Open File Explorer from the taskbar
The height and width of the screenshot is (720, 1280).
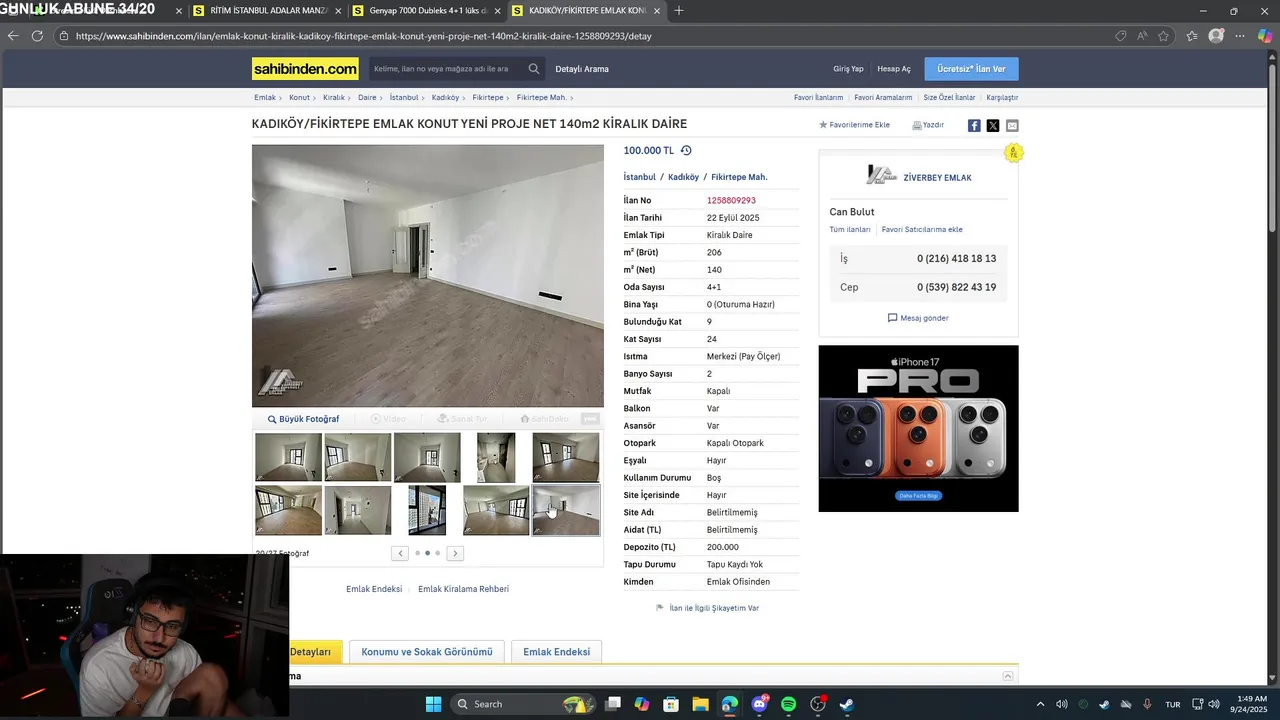click(x=700, y=704)
